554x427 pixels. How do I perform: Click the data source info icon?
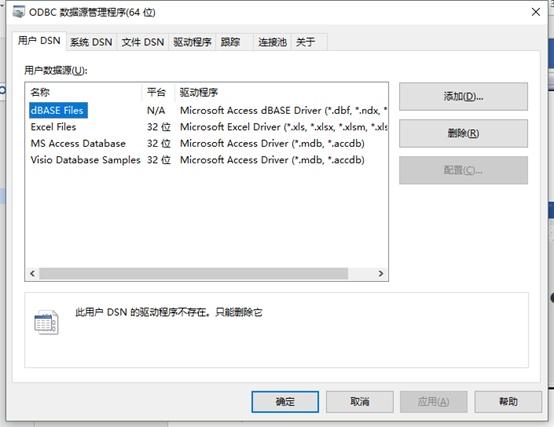coord(46,322)
